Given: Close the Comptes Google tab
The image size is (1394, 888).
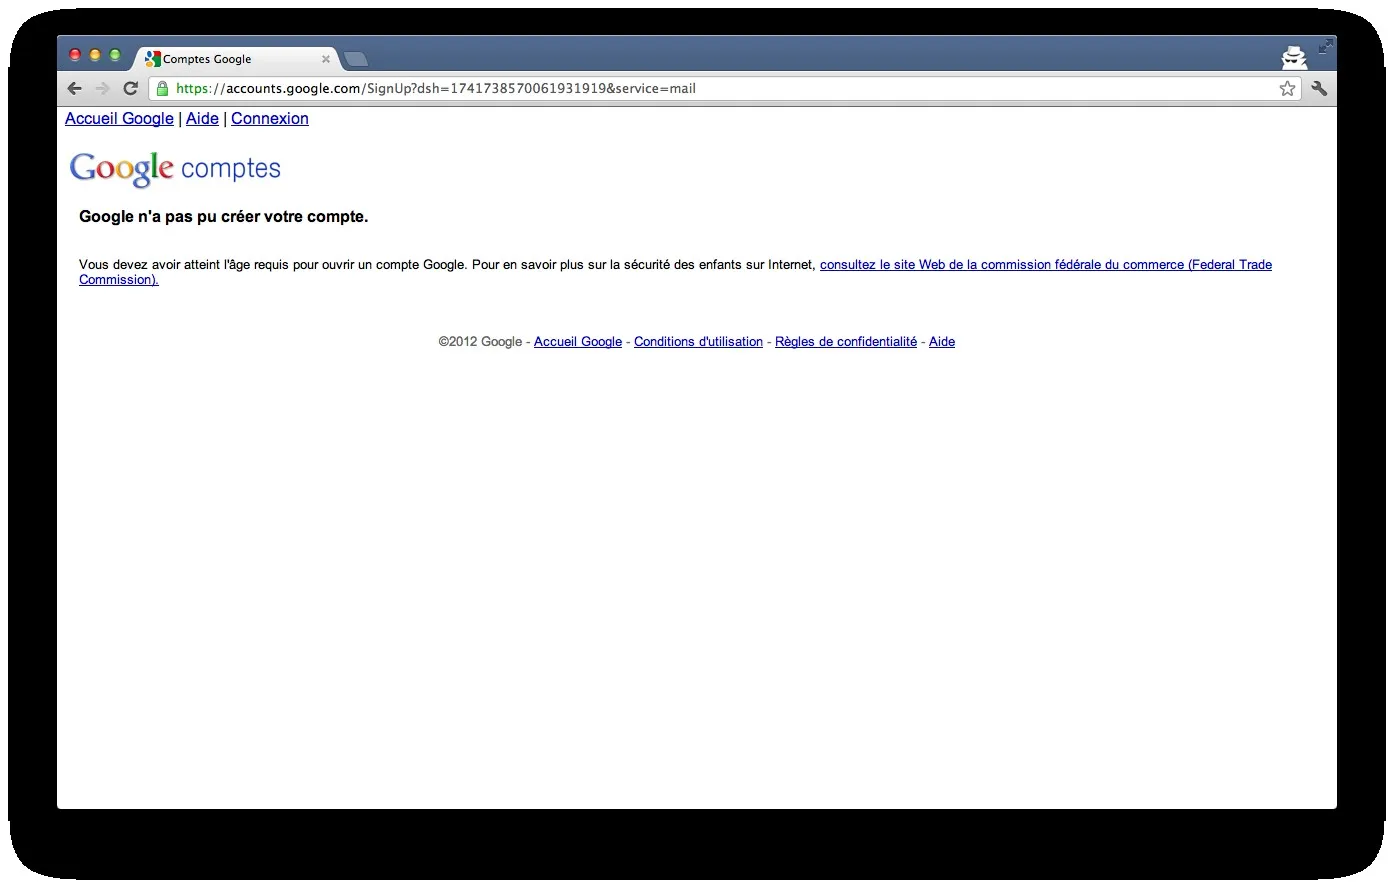Looking at the screenshot, I should (326, 59).
